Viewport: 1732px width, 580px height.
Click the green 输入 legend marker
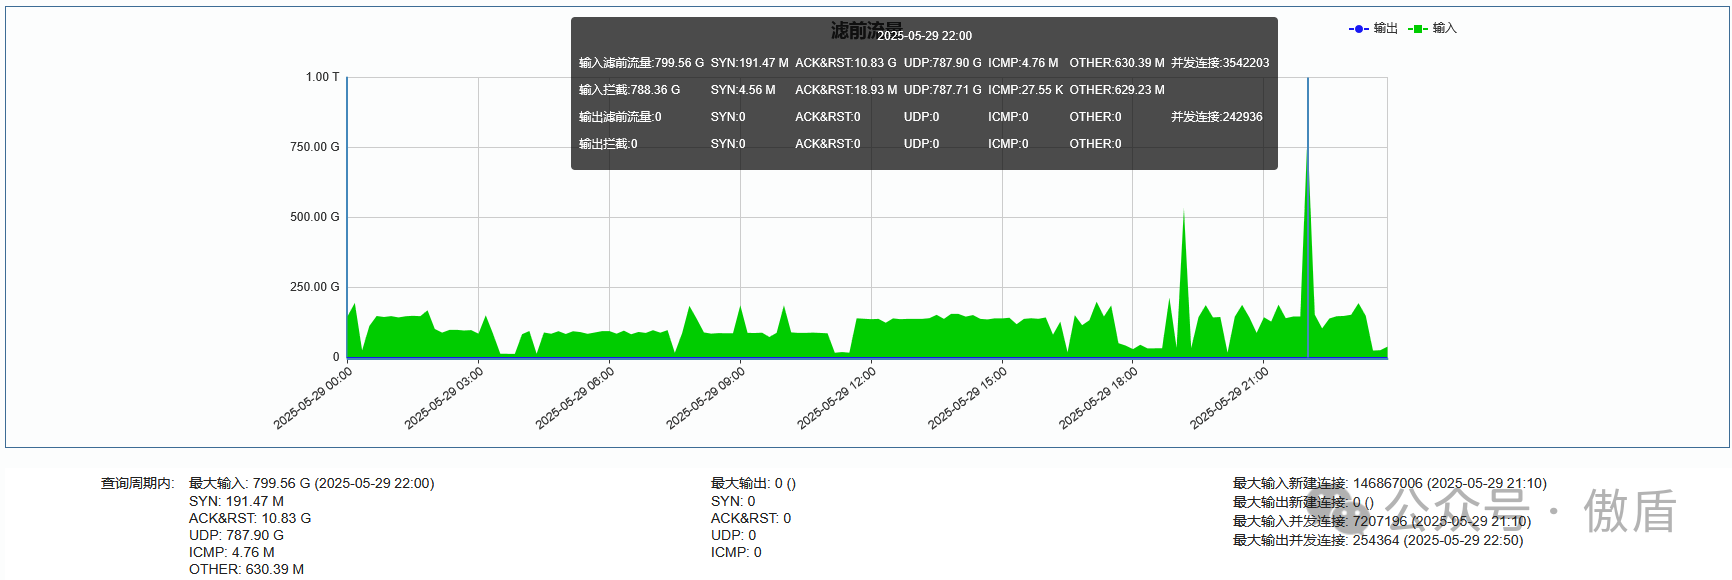[1417, 29]
